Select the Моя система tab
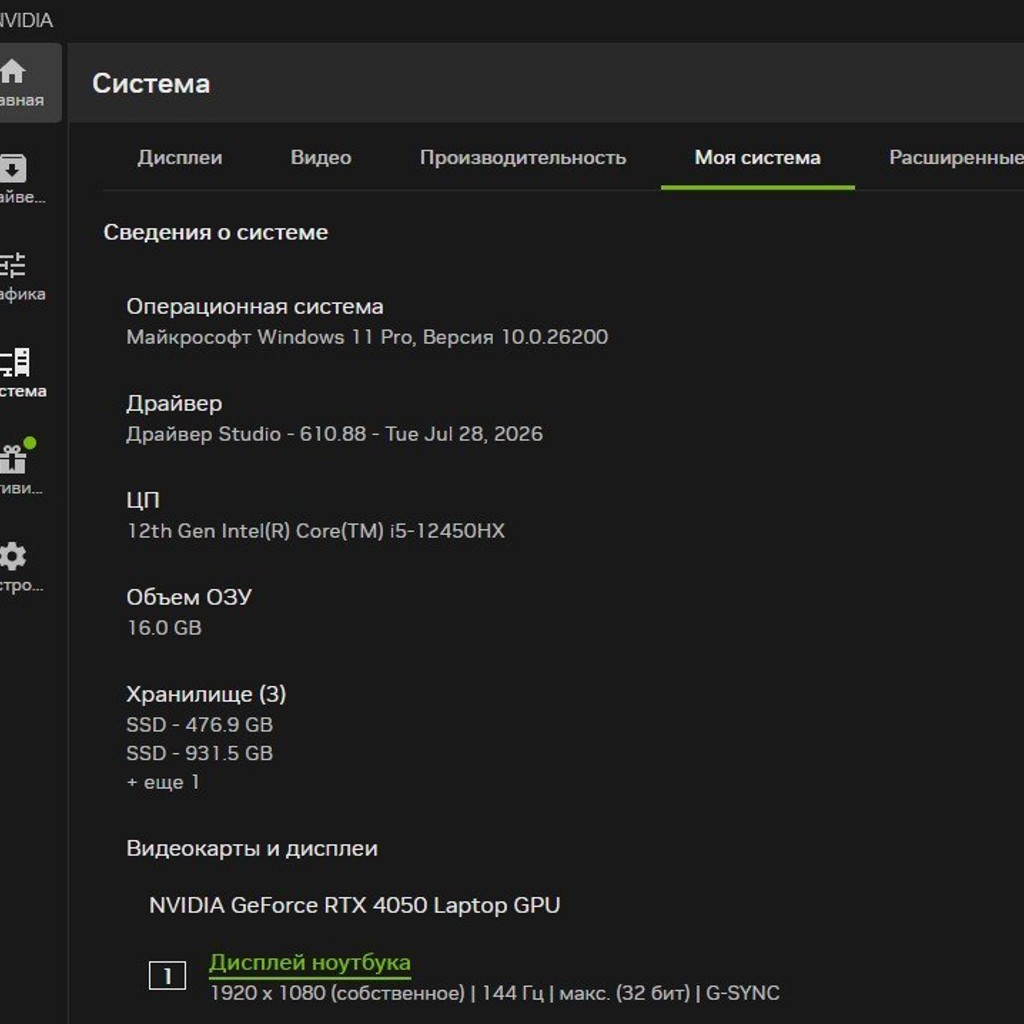 point(758,157)
